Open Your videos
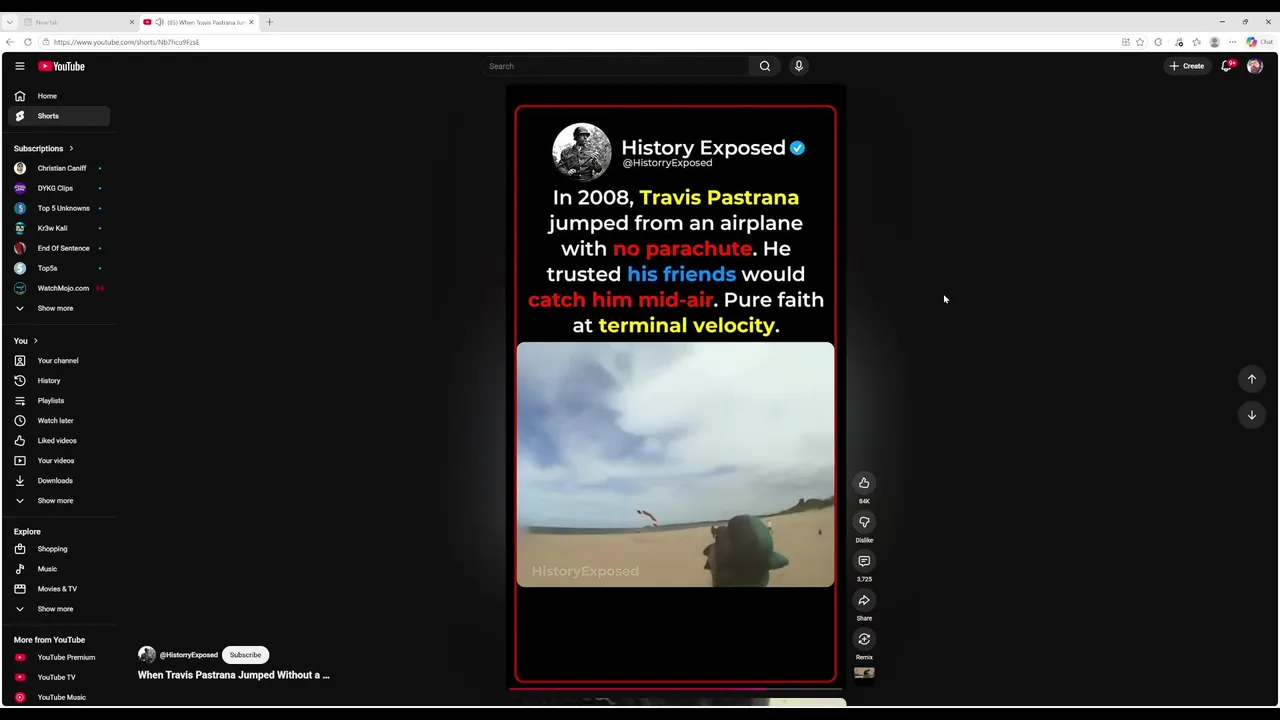The height and width of the screenshot is (720, 1280). (x=59, y=461)
